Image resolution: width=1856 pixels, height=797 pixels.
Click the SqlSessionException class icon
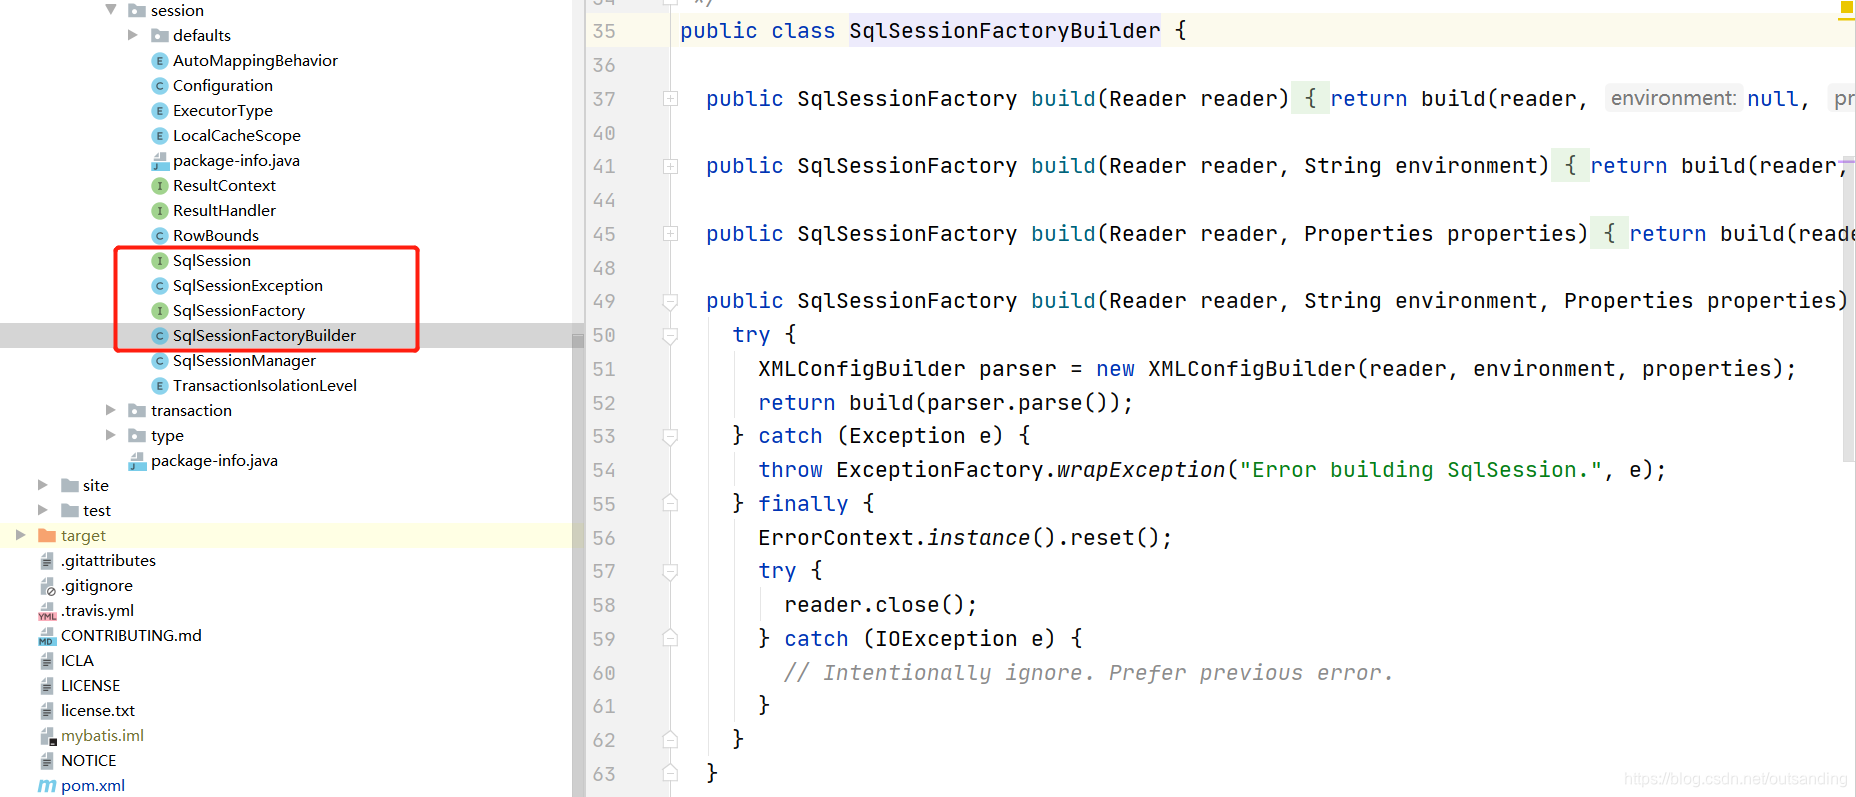159,286
